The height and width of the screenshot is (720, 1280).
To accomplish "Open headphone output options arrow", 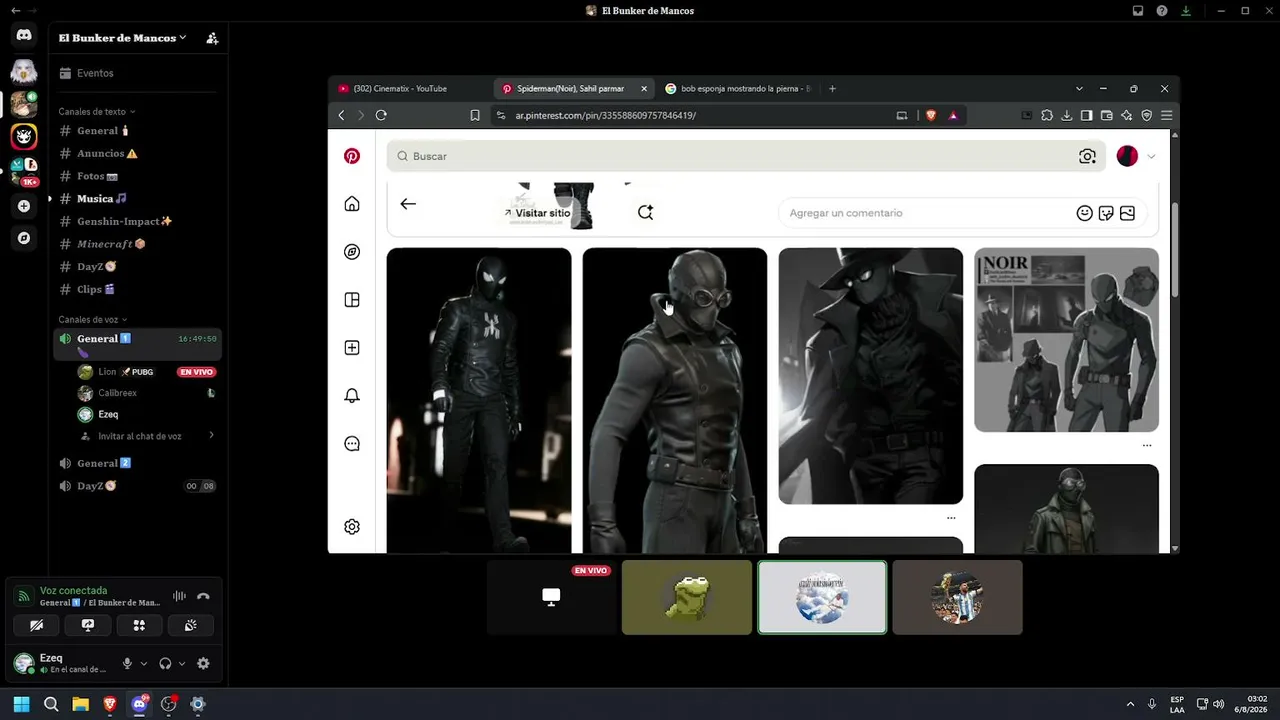I will (x=182, y=663).
